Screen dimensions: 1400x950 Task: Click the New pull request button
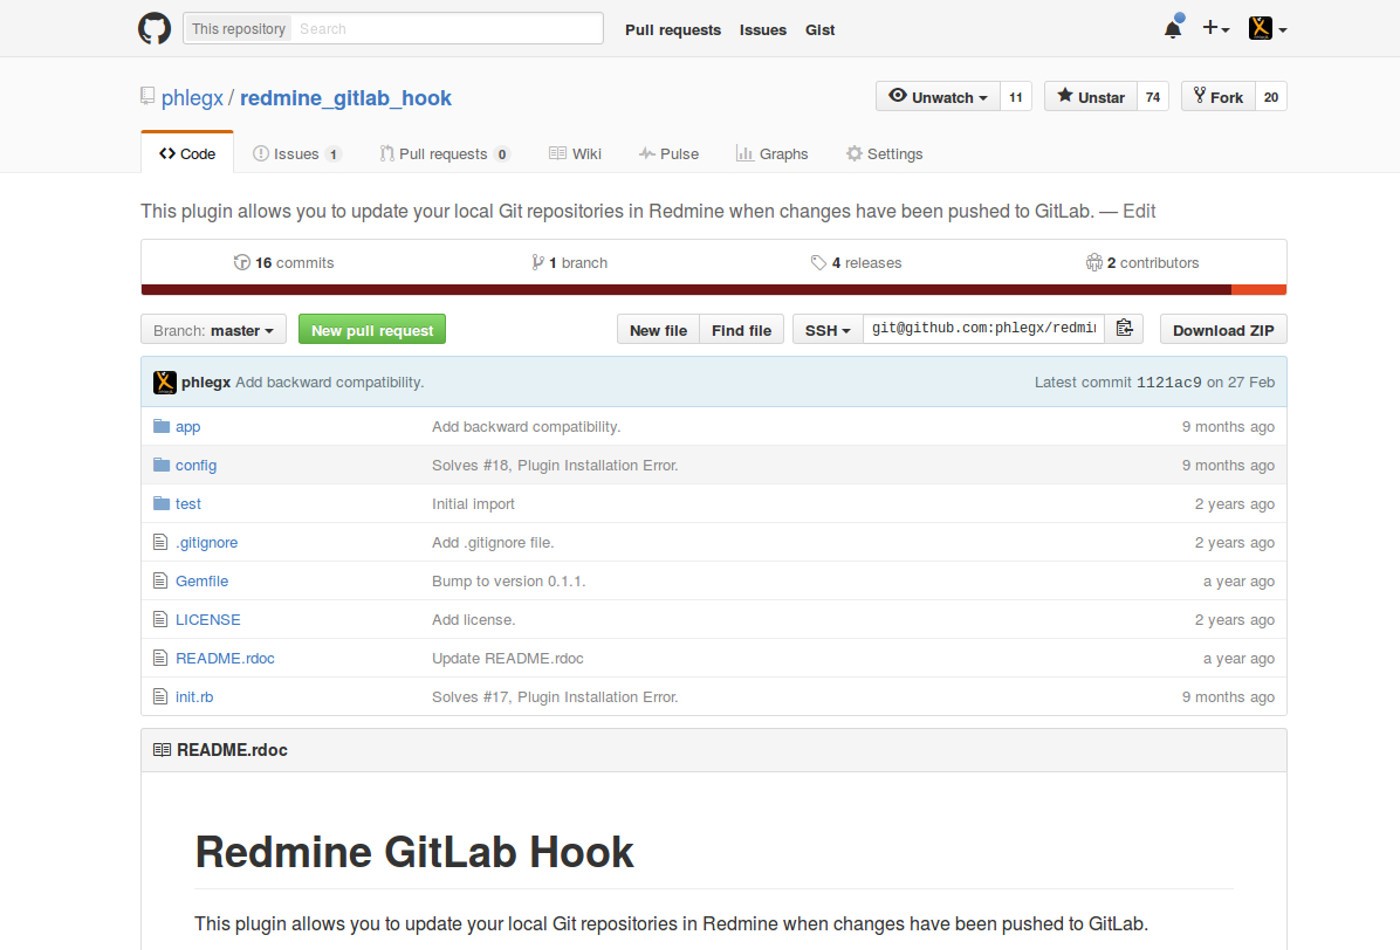372,329
